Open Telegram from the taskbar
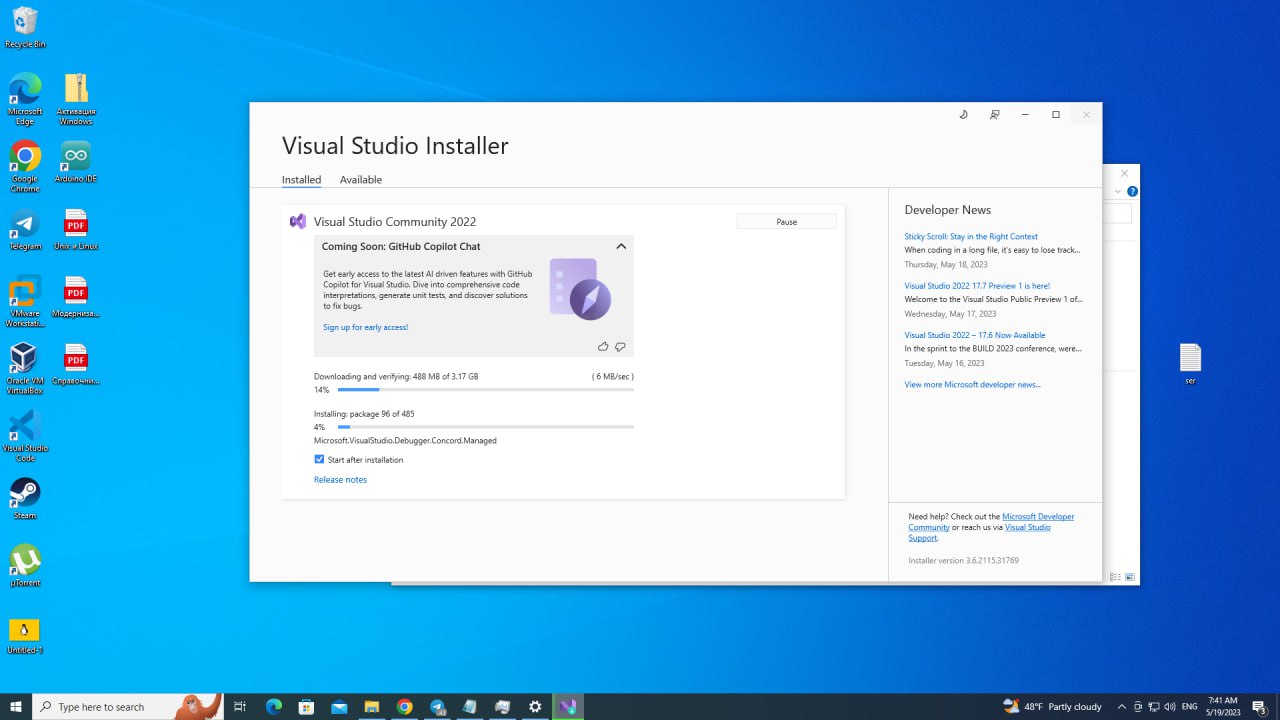The width and height of the screenshot is (1280, 720). [x=437, y=707]
